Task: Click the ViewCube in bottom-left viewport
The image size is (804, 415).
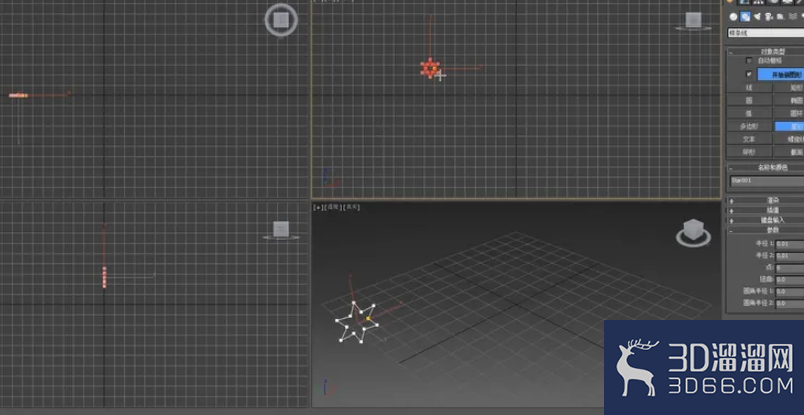Action: (280, 230)
